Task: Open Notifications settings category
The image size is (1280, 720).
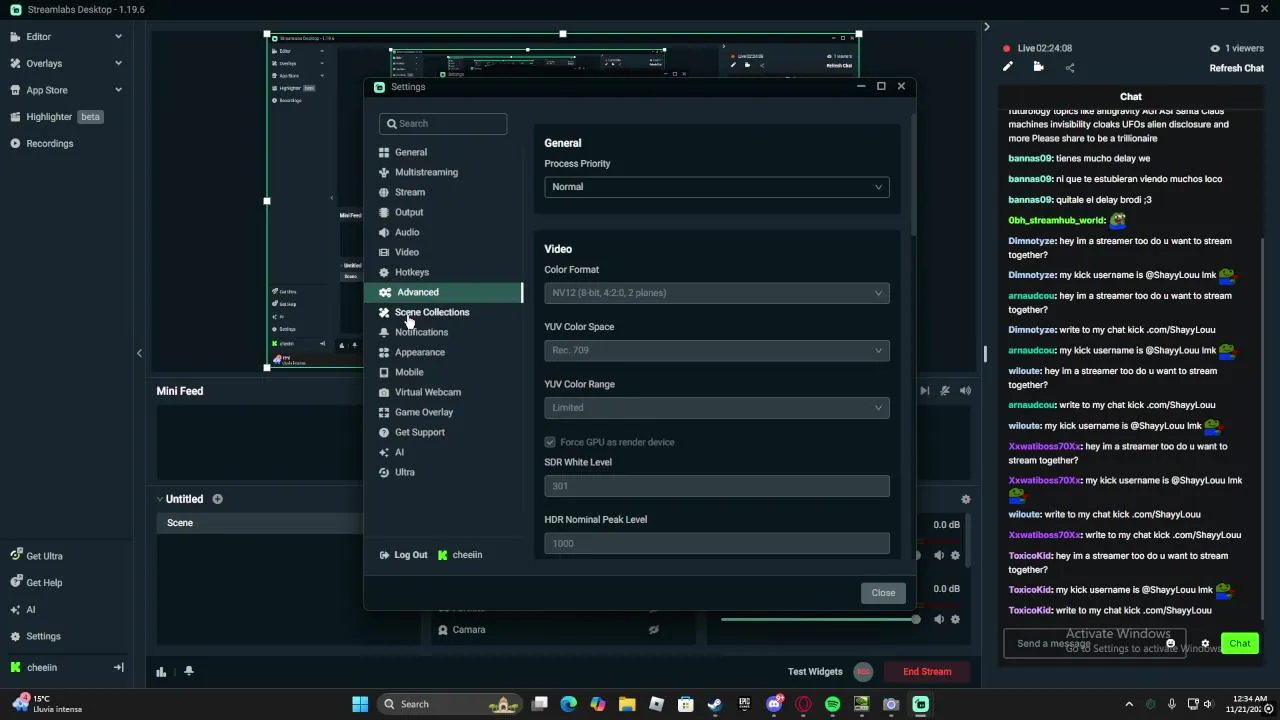Action: coord(421,332)
